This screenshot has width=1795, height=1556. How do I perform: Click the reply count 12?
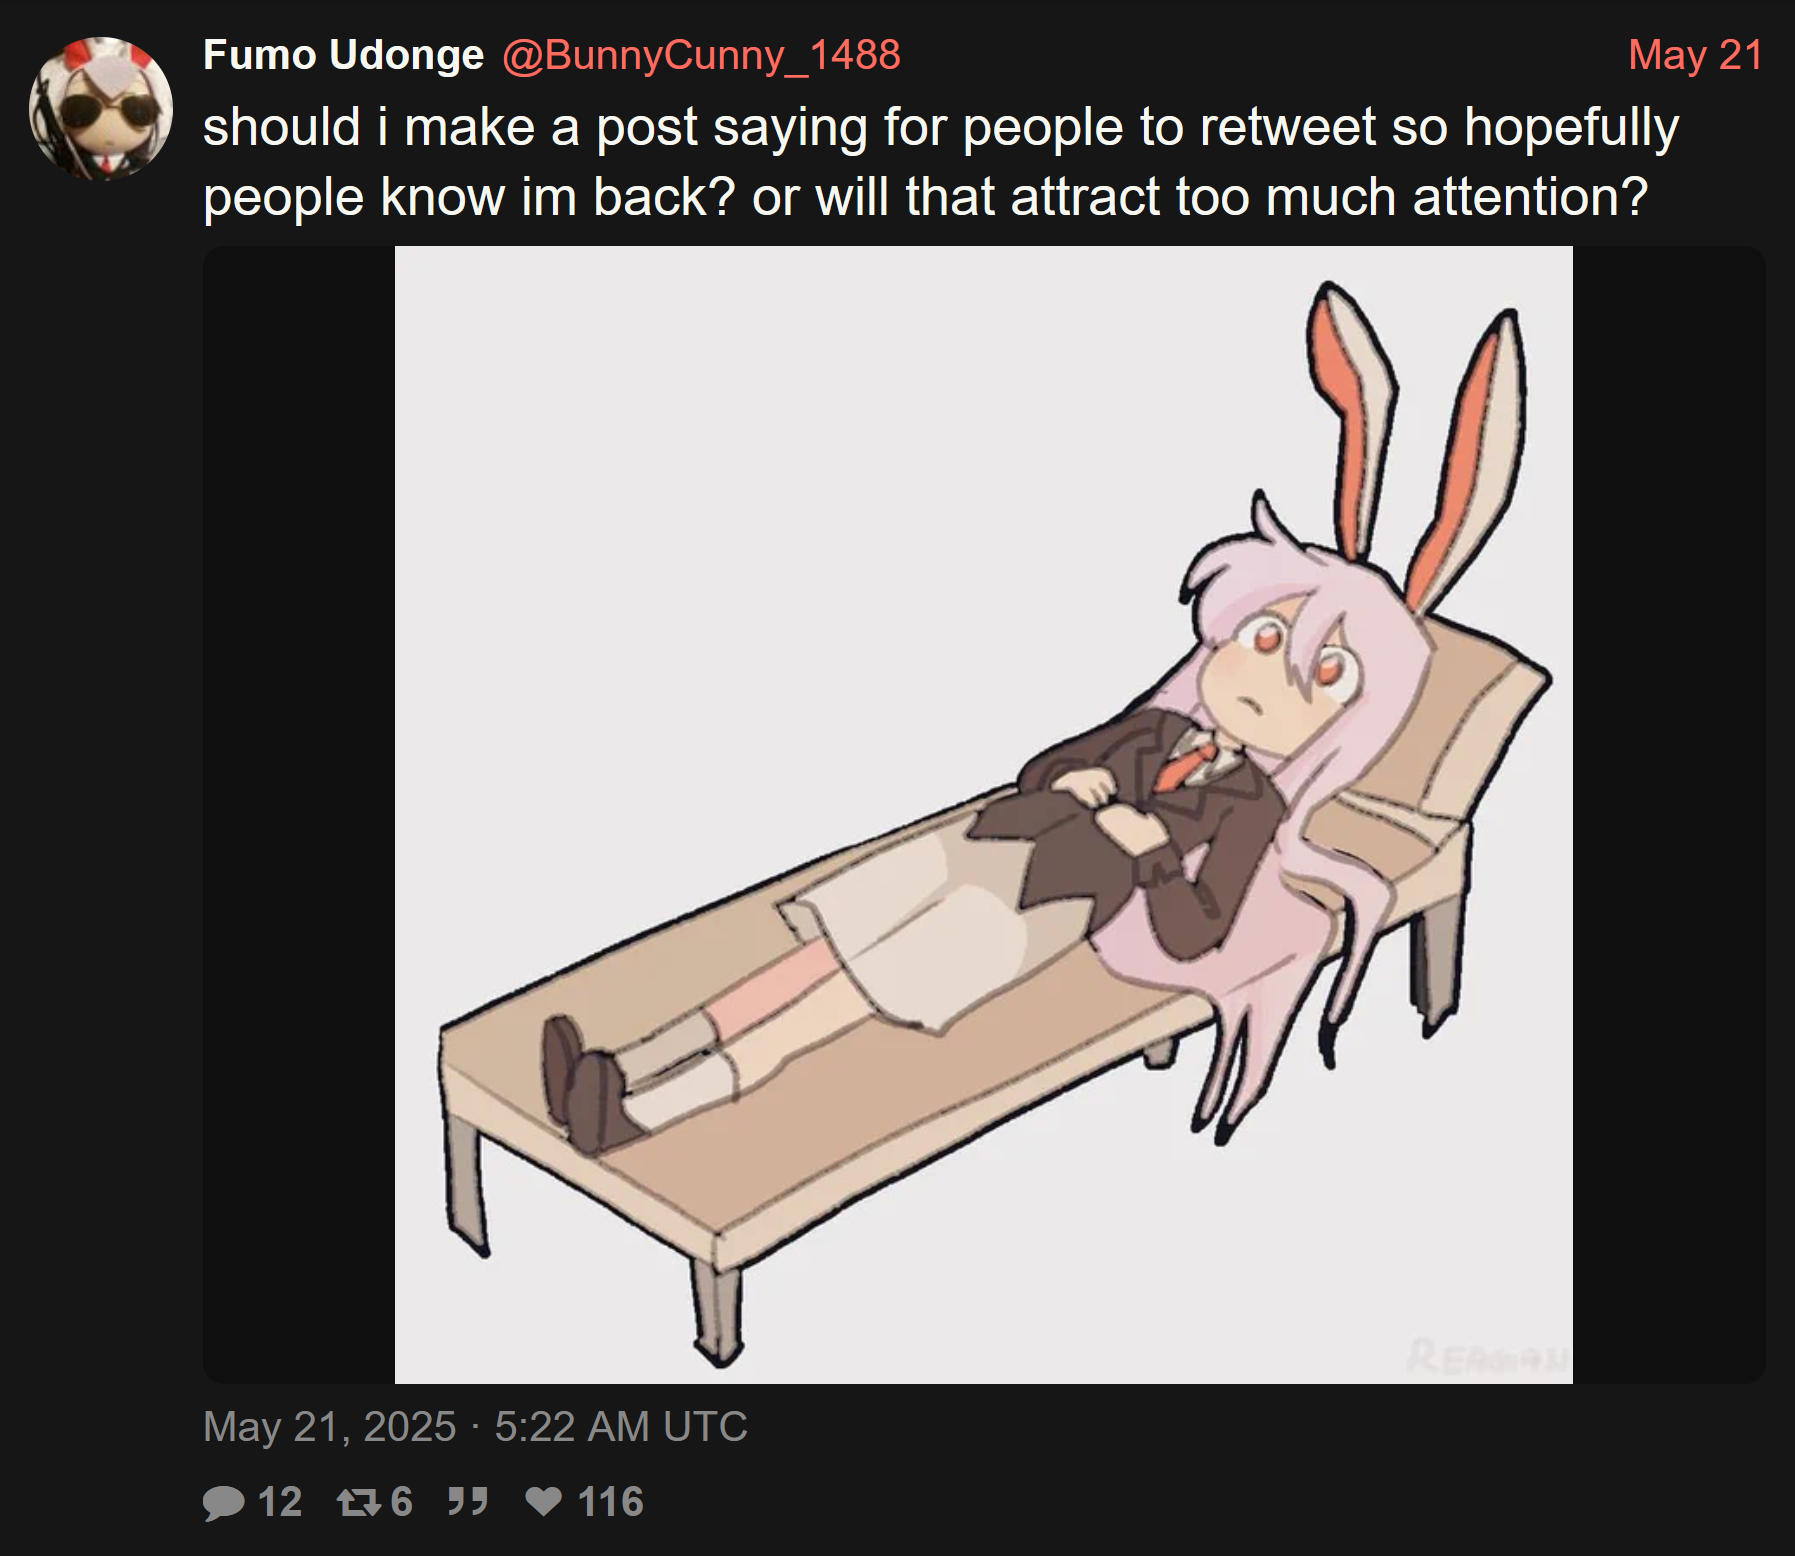(280, 1502)
